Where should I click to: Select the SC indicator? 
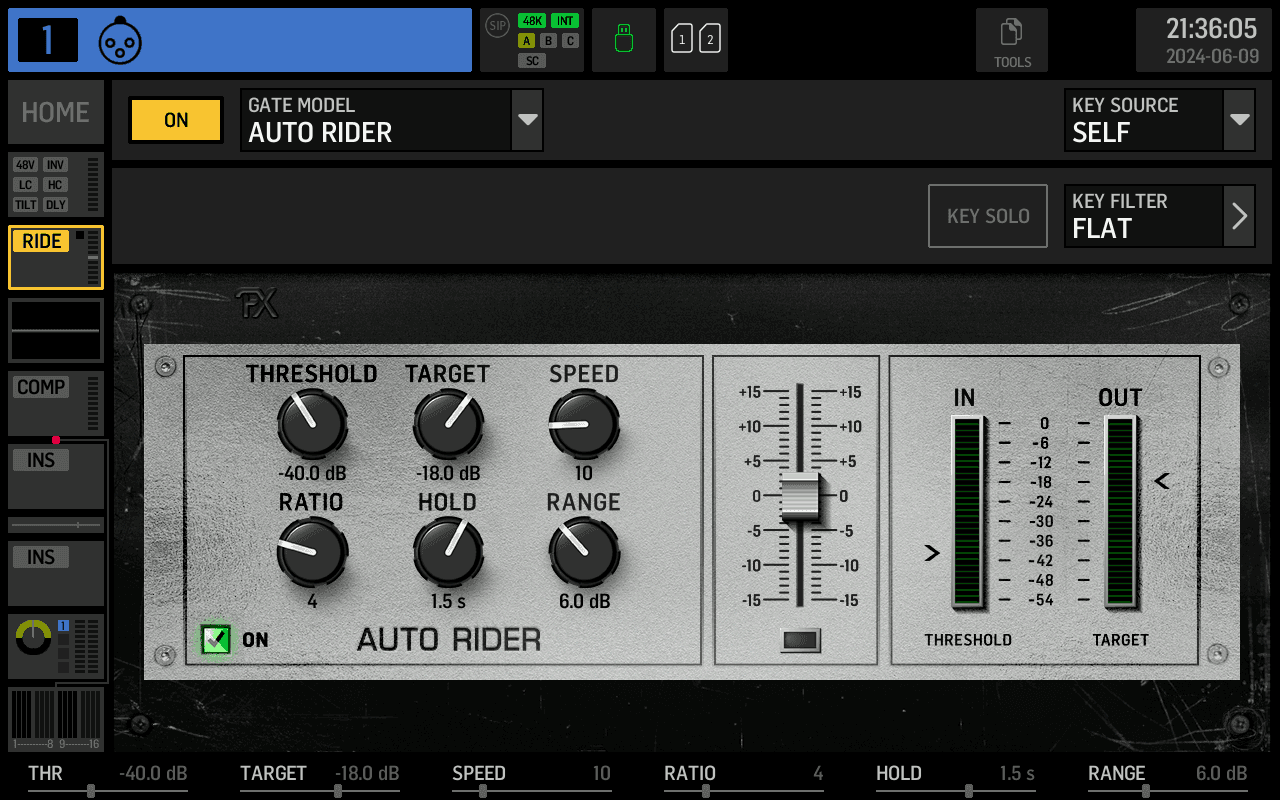532,61
